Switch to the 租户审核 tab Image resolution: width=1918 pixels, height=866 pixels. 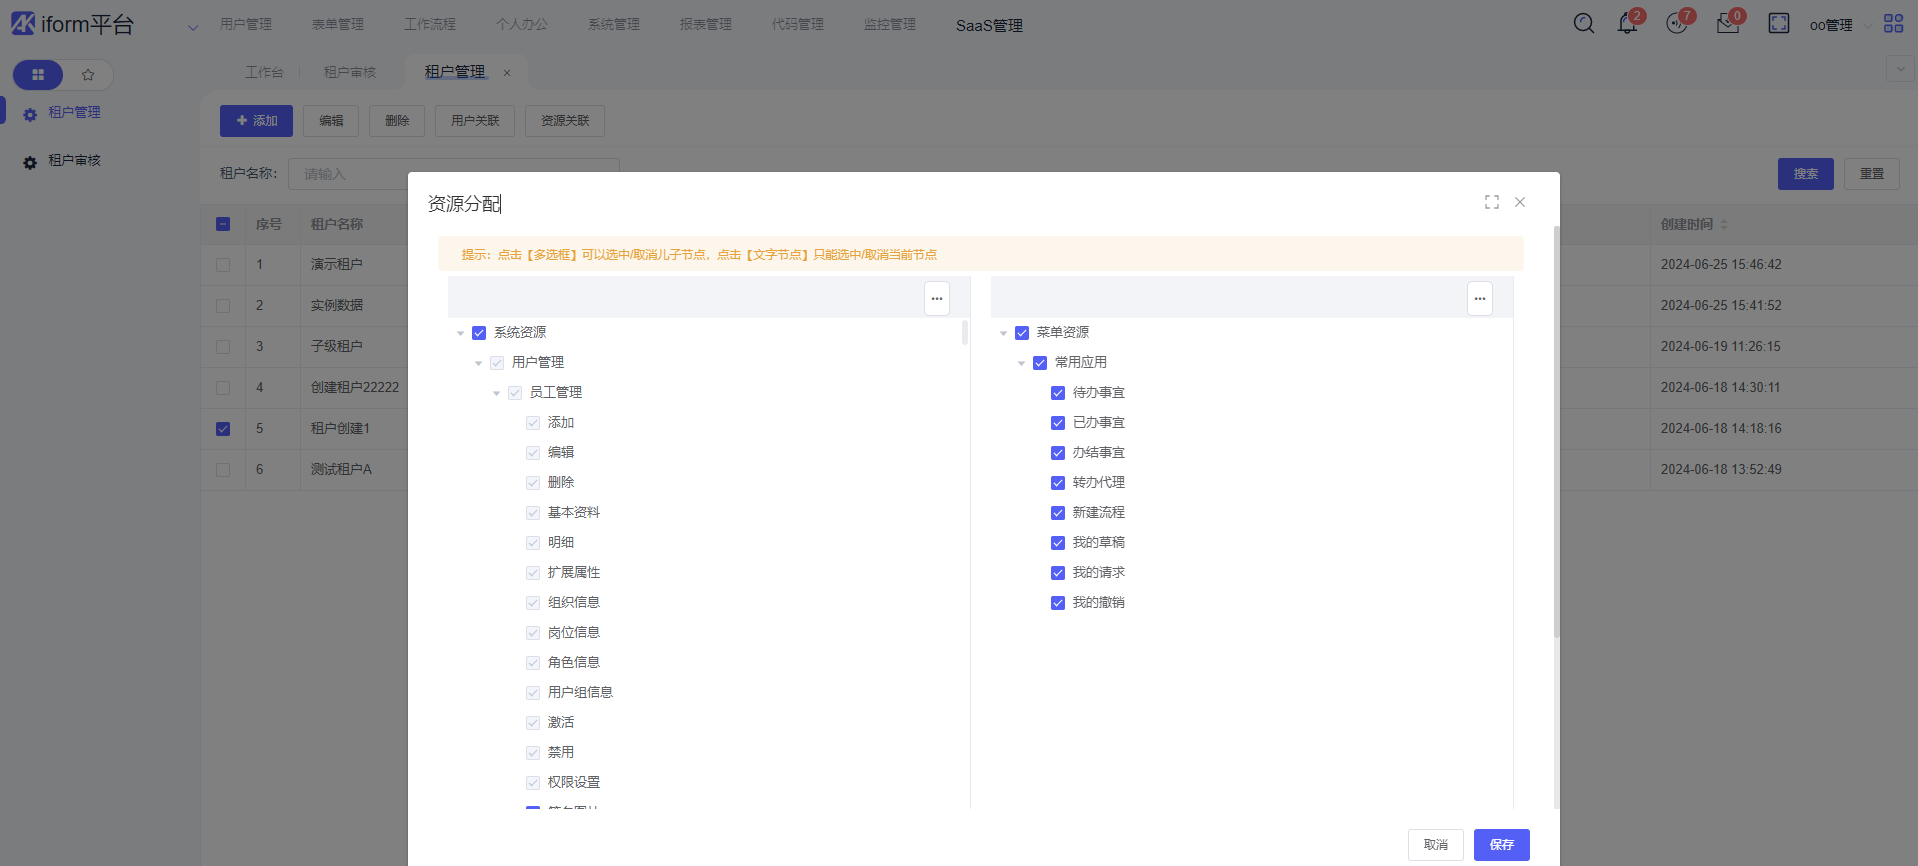(349, 72)
